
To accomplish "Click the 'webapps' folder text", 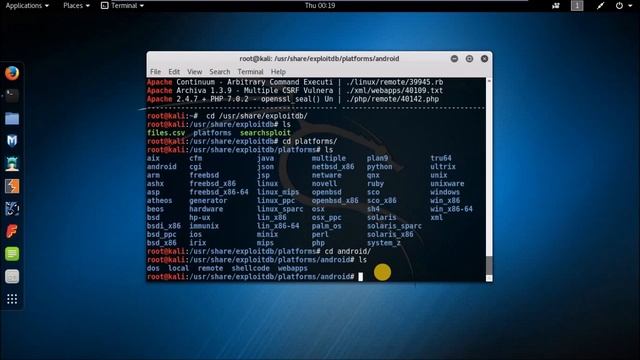I will [x=293, y=269].
